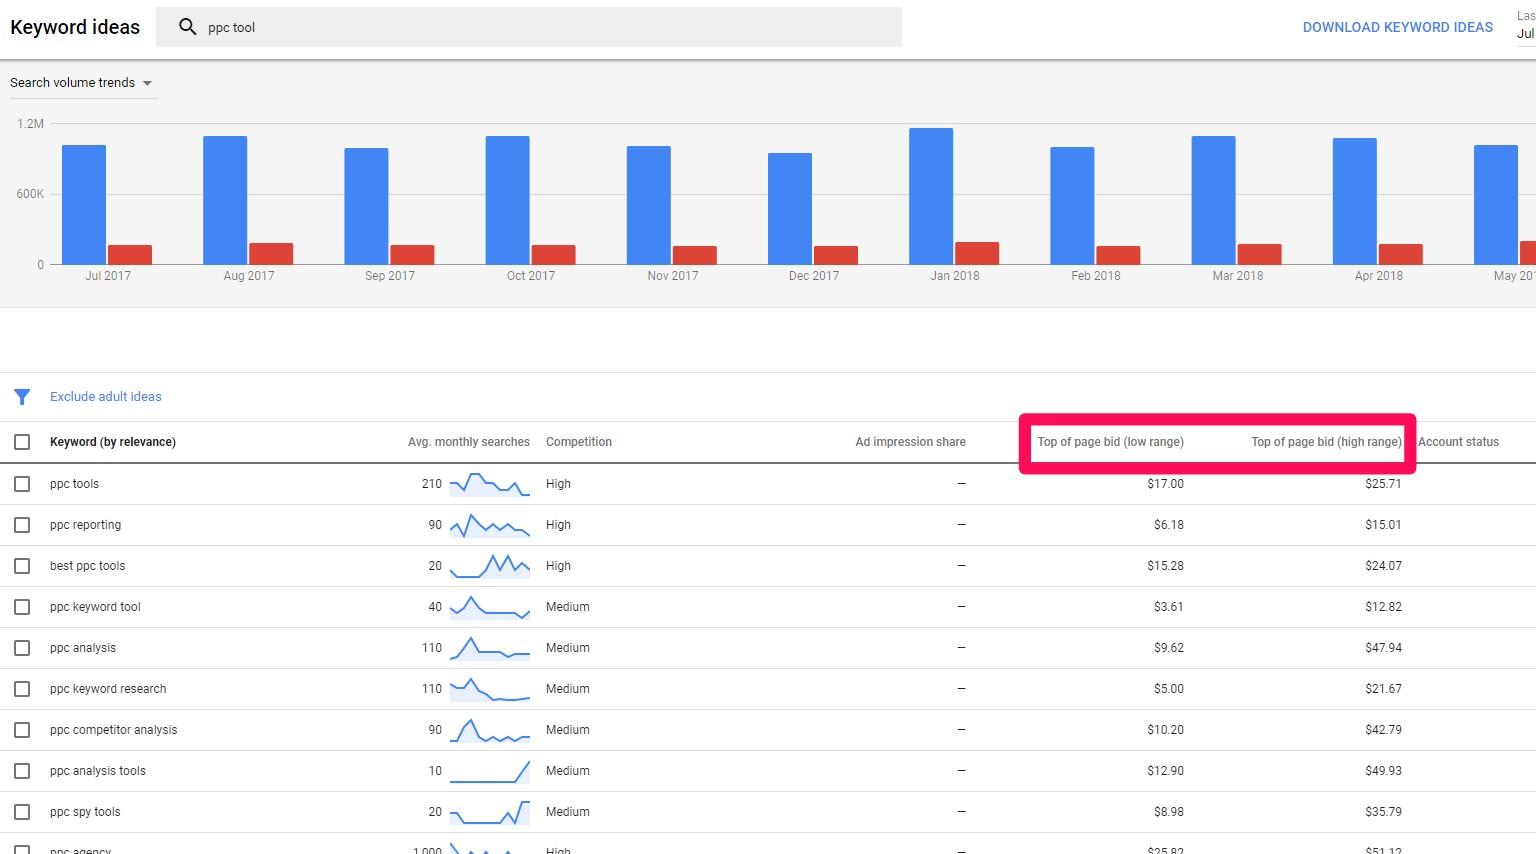The height and width of the screenshot is (854, 1536).
Task: Click the filter funnel icon
Action: [x=22, y=396]
